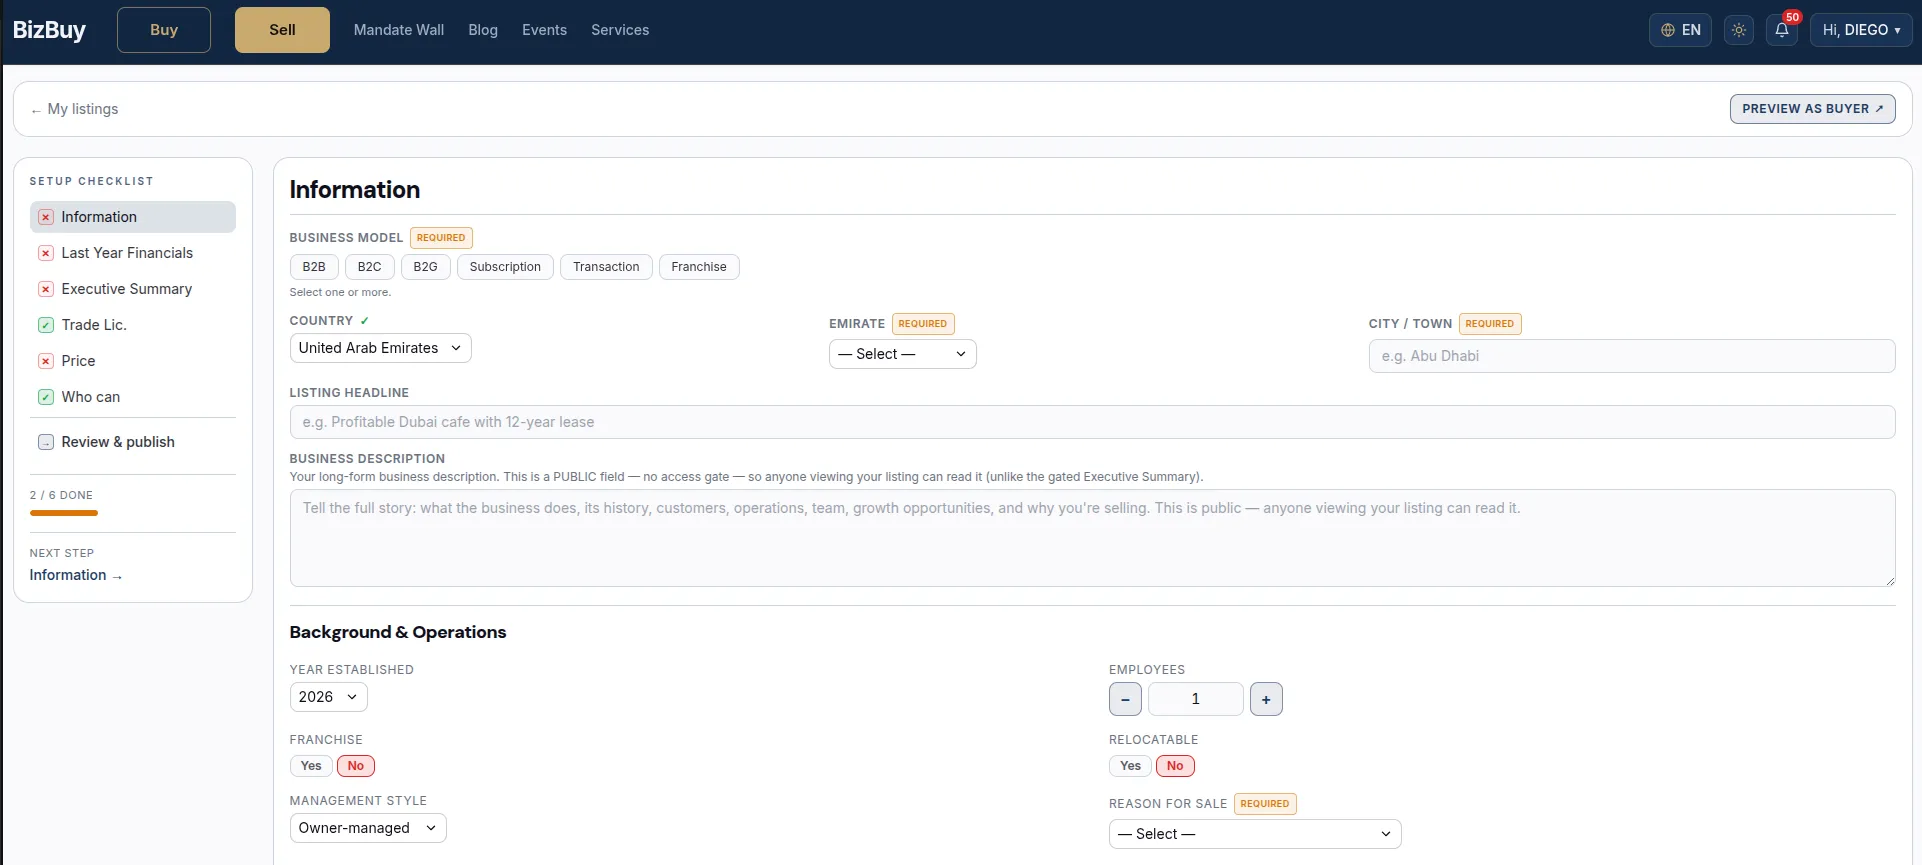The image size is (1922, 865).
Task: Click the status icon beside Executive Summary
Action: 46,289
